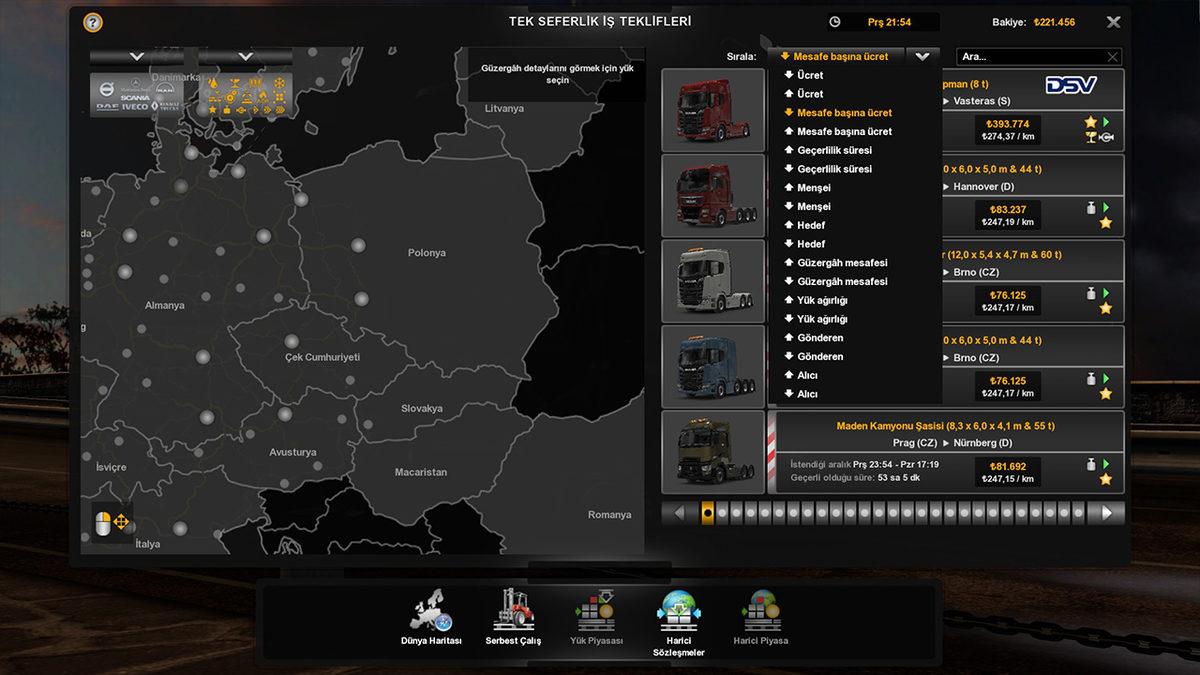This screenshot has width=1200, height=675.
Task: Open the truck brand filter chevron
Action: tap(137, 56)
